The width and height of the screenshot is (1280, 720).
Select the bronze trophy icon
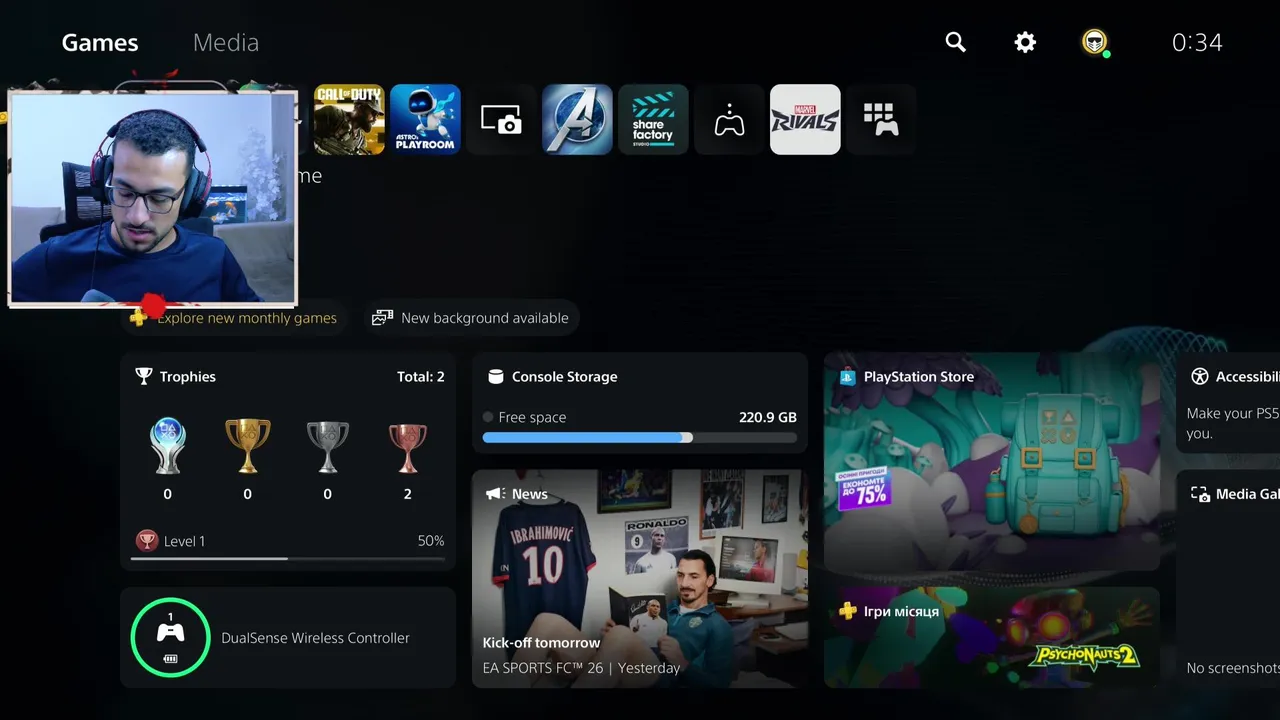(x=407, y=448)
